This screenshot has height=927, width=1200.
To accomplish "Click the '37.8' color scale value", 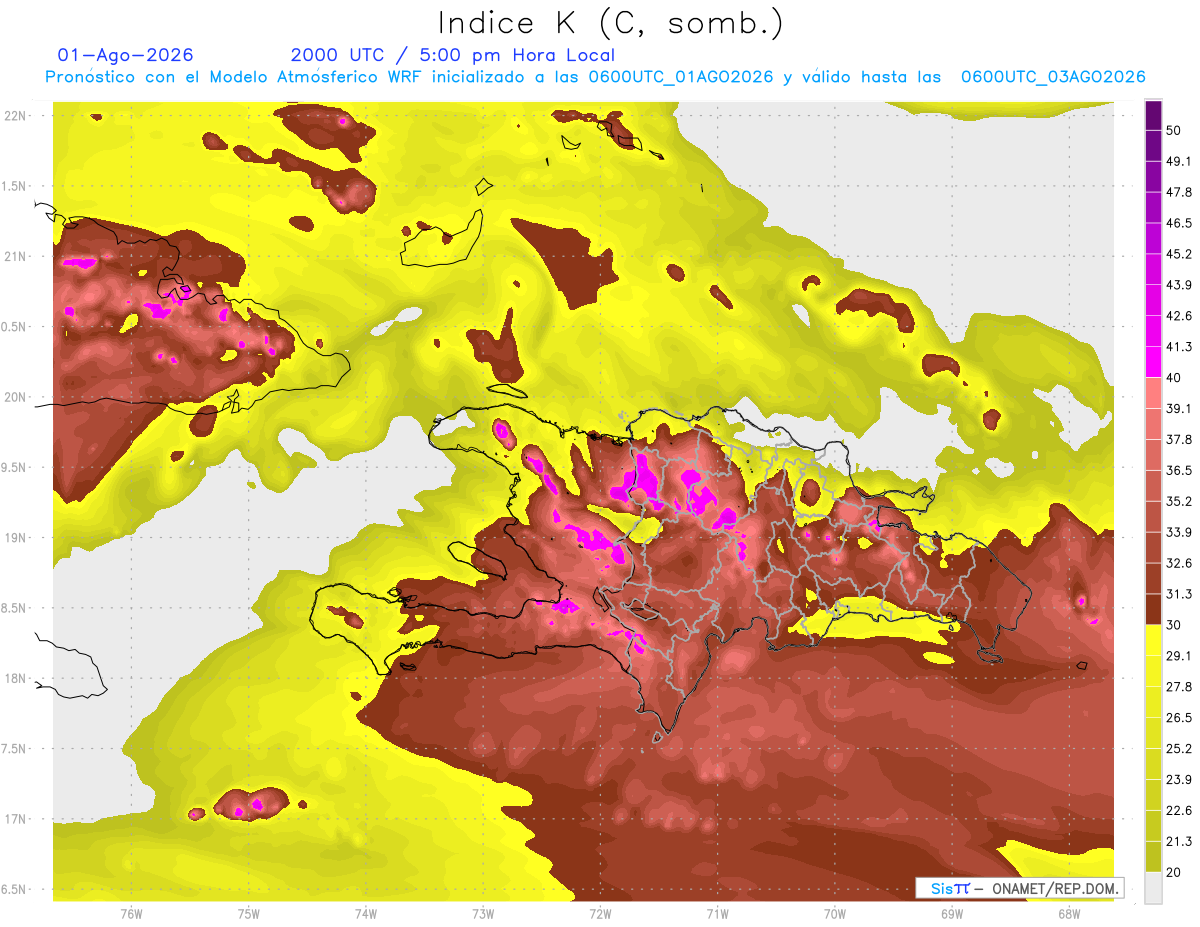I will click(1179, 439).
